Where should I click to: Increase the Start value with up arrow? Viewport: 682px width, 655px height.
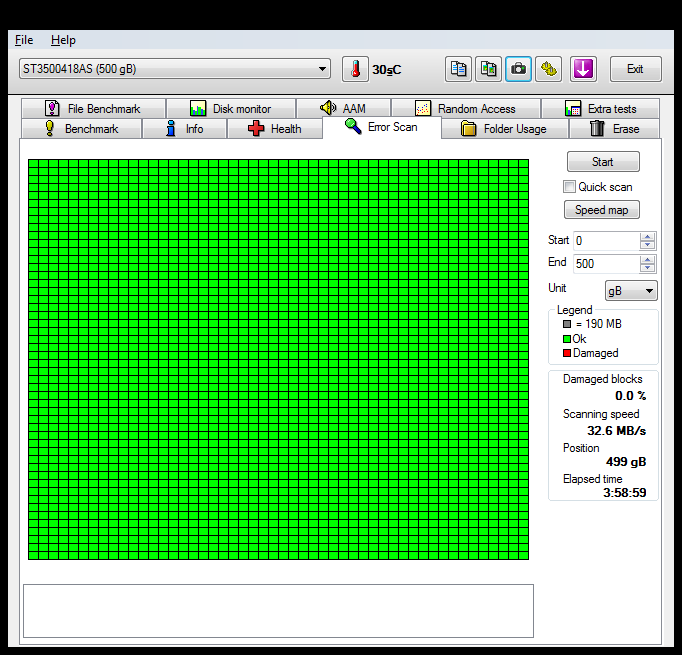click(x=648, y=237)
